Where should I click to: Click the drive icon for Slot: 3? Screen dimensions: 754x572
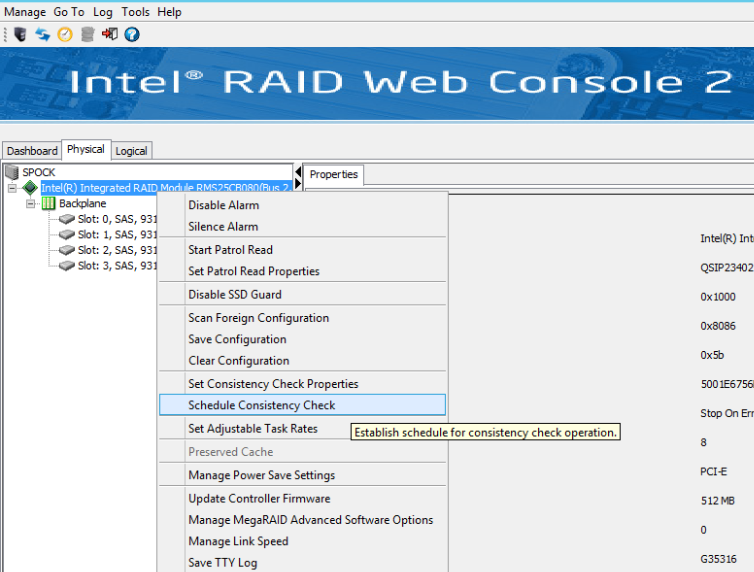coord(67,266)
